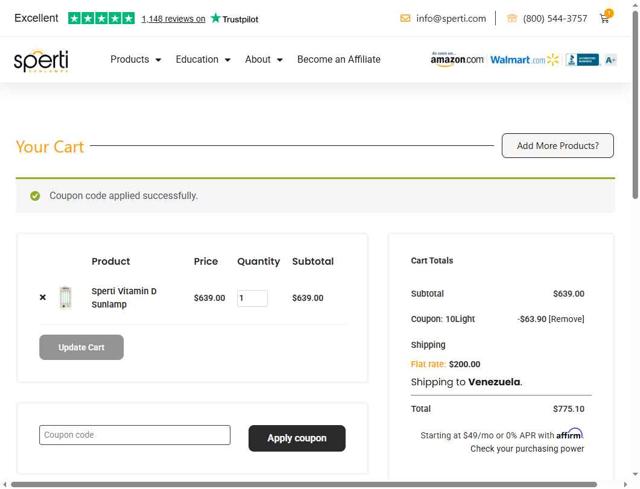Click the $775.10 total amount
Image resolution: width=640 pixels, height=489 pixels.
click(x=569, y=409)
